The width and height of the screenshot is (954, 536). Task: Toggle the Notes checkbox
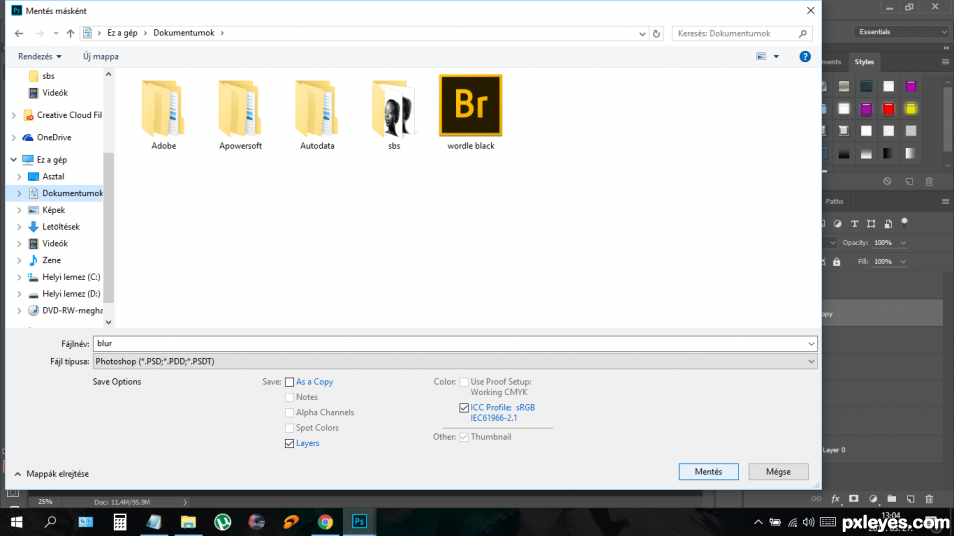[x=290, y=397]
